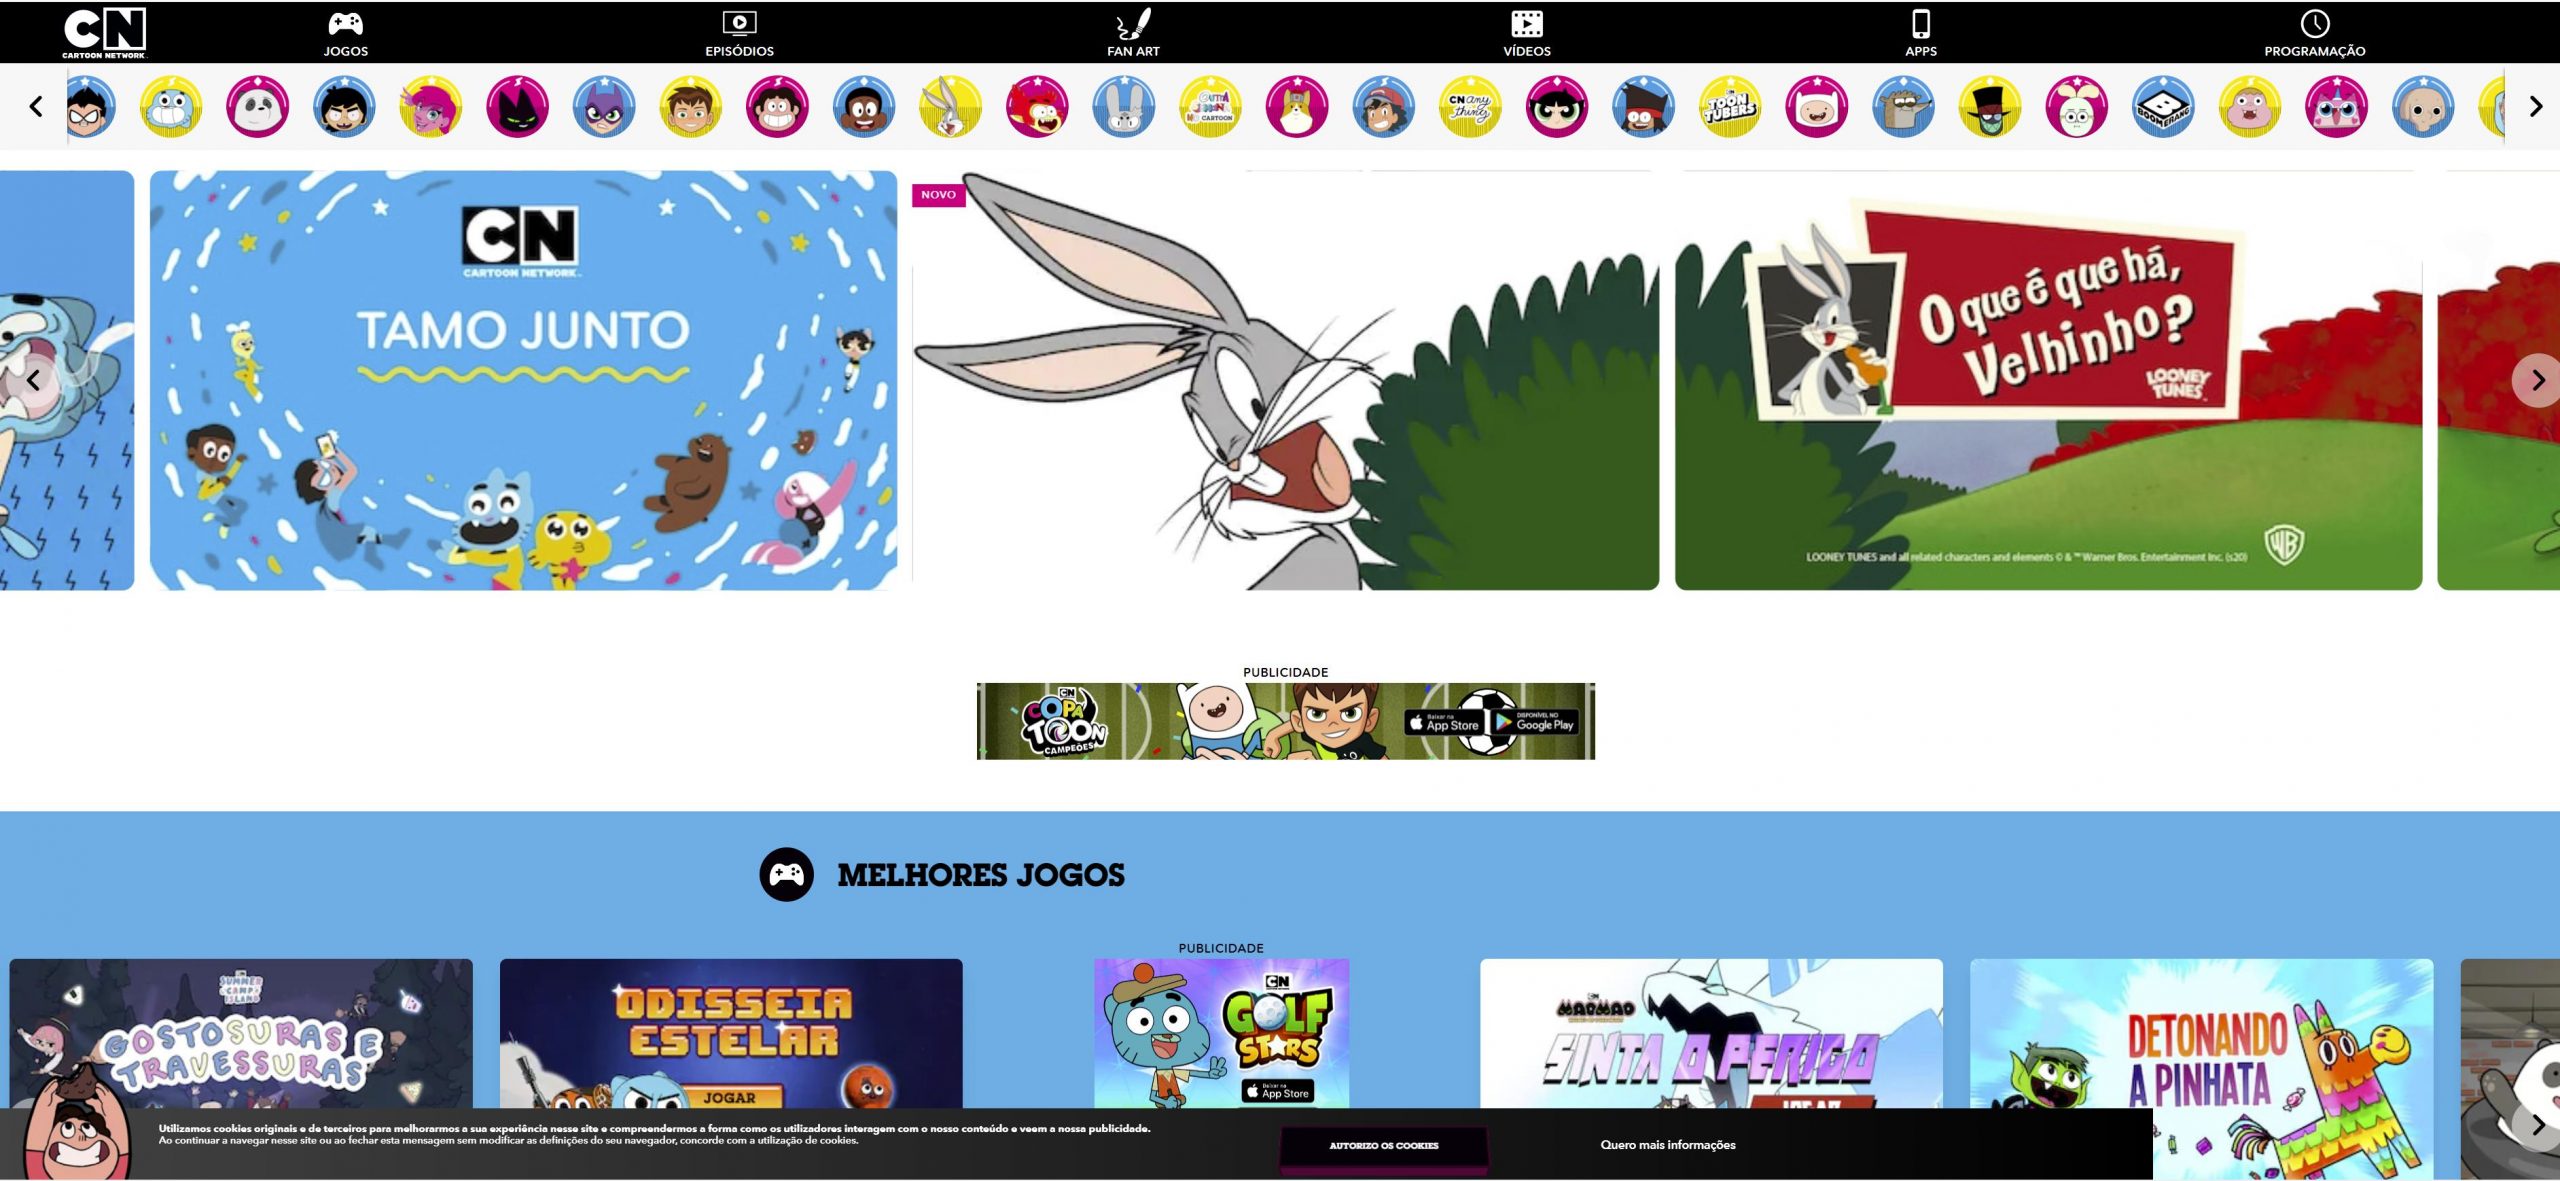Open the Apps page
The image size is (2560, 1181).
(x=1921, y=34)
